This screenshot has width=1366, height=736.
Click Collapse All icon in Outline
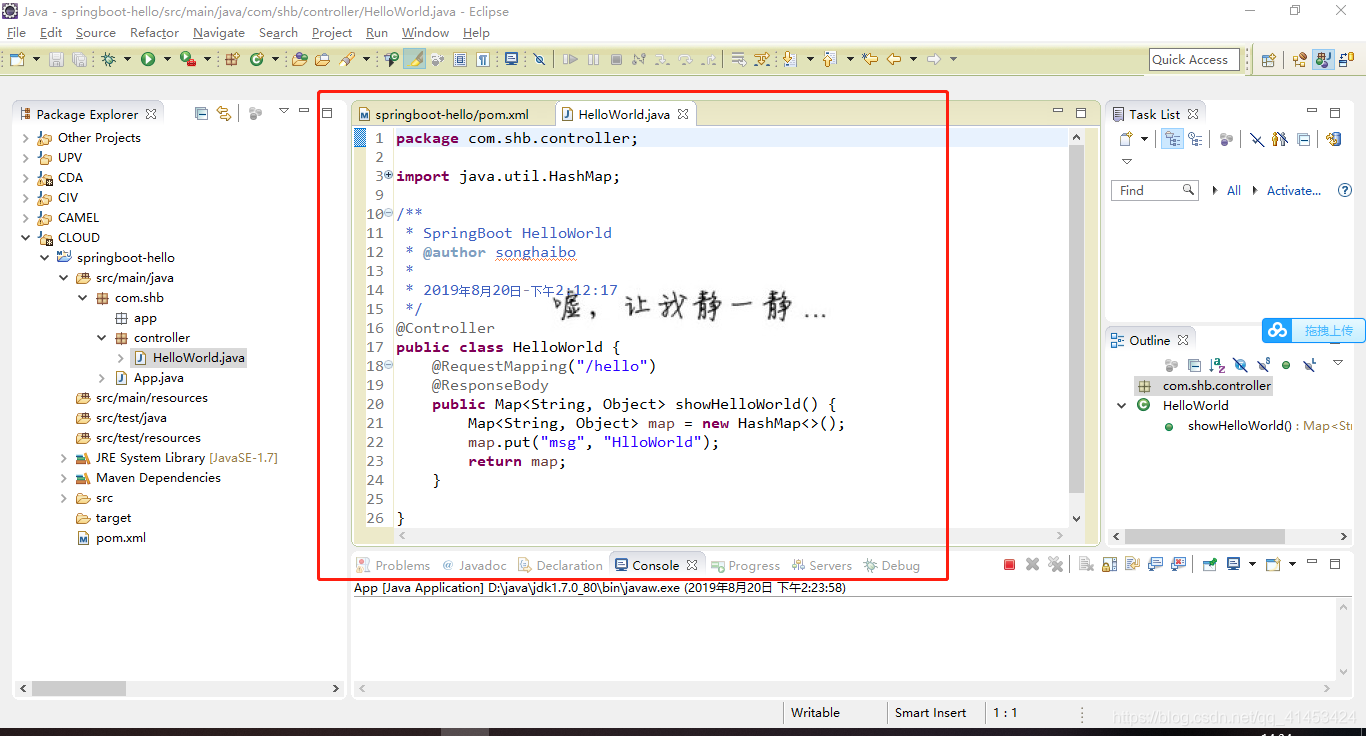point(1194,365)
